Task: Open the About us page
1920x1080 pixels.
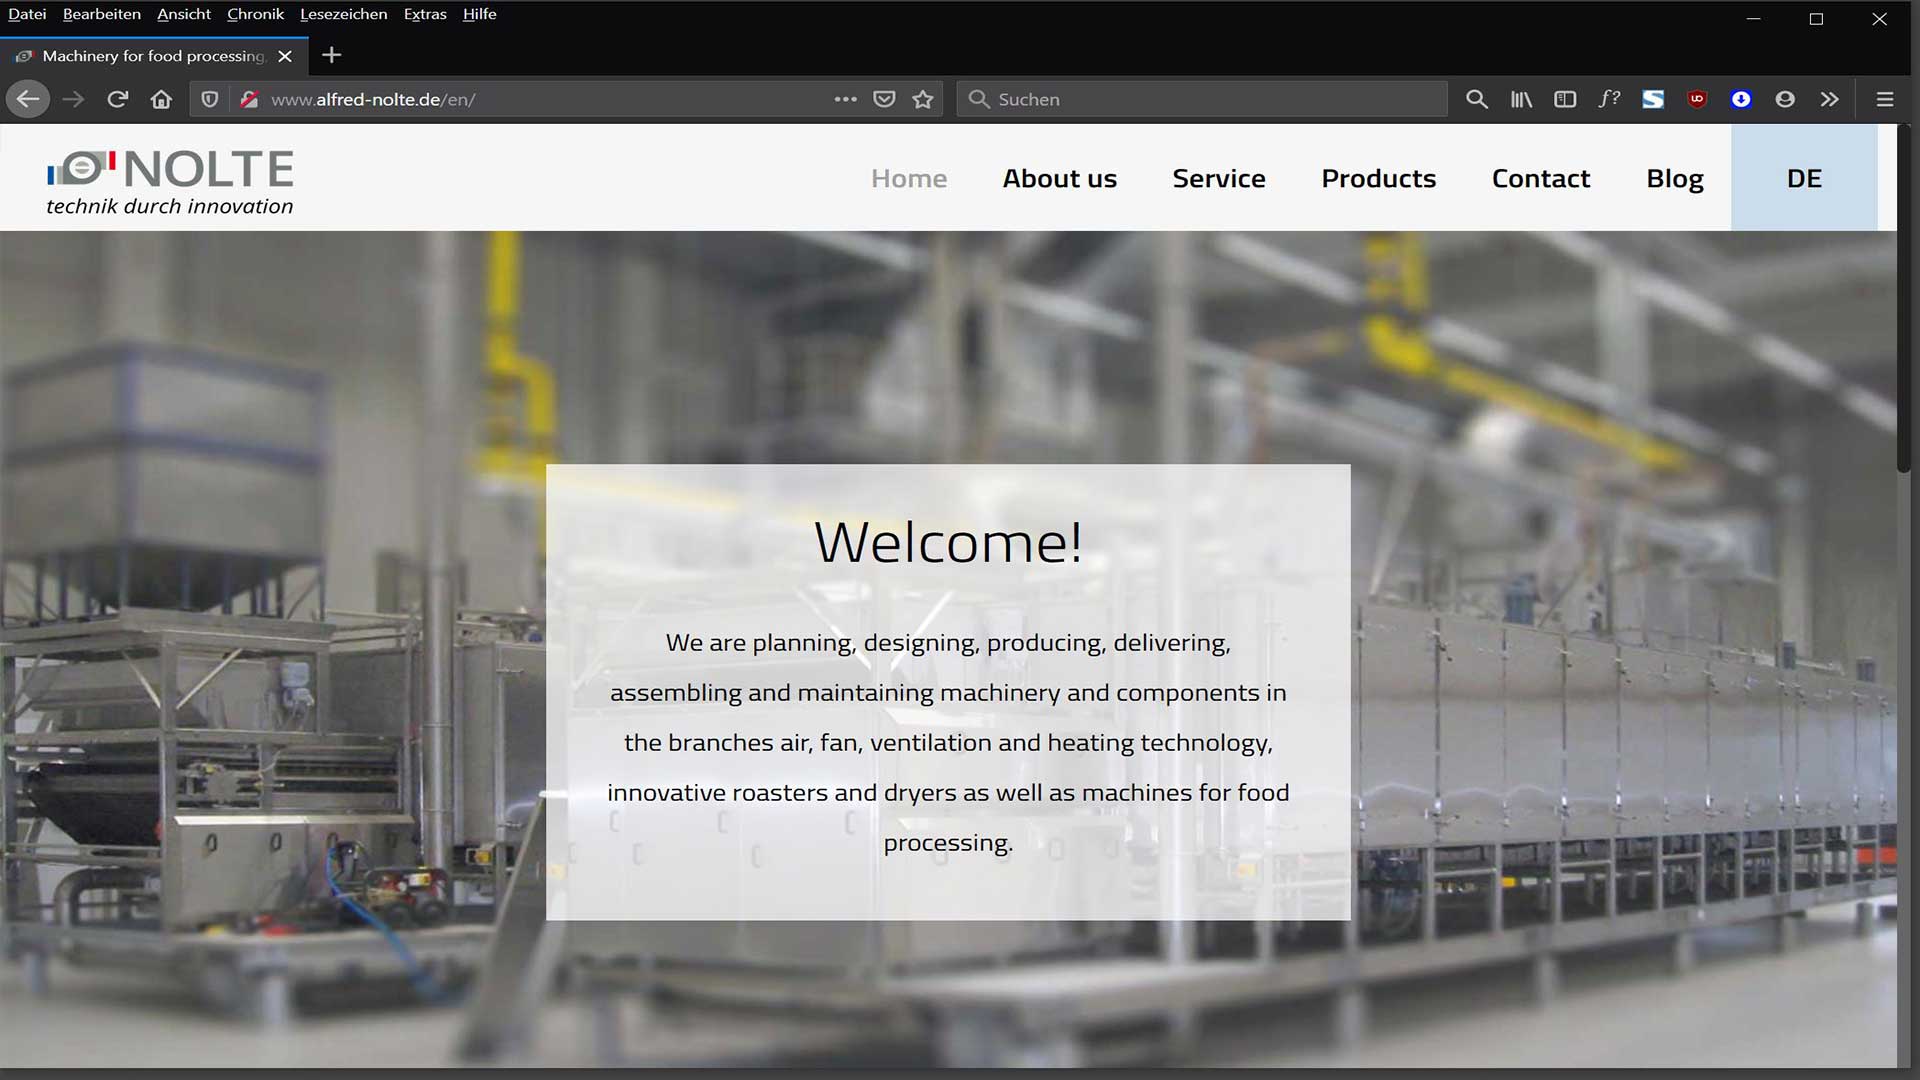Action: 1060,178
